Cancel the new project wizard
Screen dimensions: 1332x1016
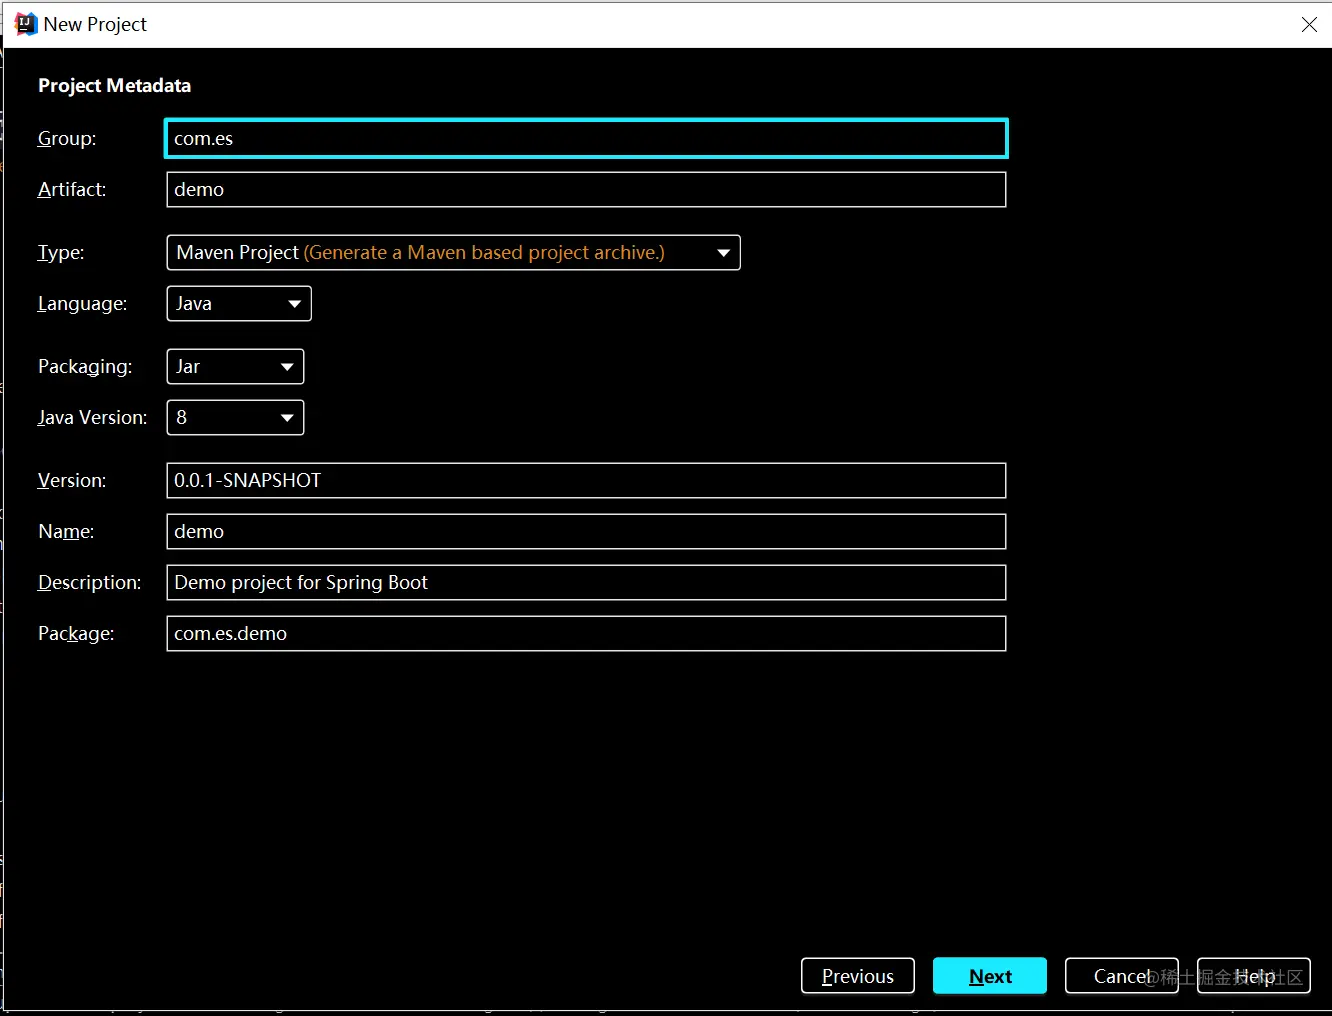point(1122,976)
